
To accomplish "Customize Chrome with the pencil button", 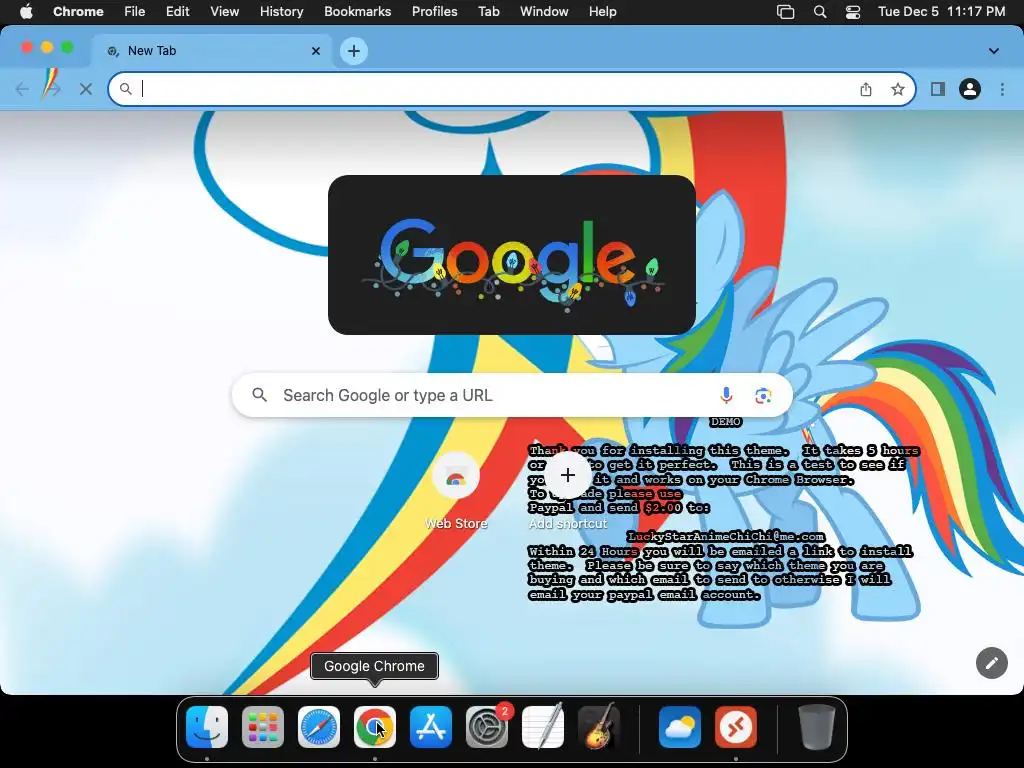I will (x=991, y=663).
